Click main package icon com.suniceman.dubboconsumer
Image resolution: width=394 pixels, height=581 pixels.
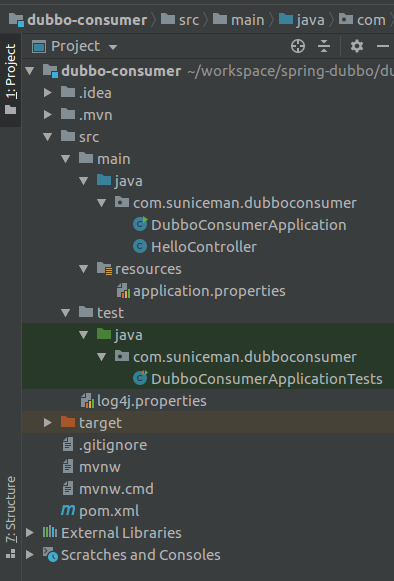(x=122, y=202)
